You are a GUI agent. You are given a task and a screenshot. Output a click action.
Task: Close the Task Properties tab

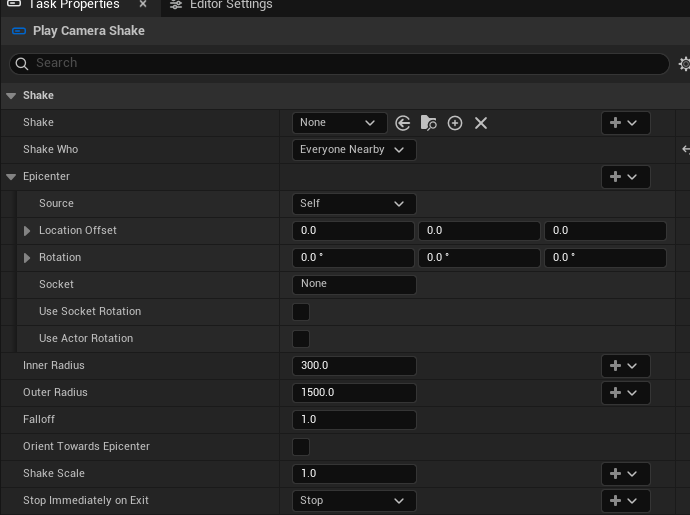point(143,4)
